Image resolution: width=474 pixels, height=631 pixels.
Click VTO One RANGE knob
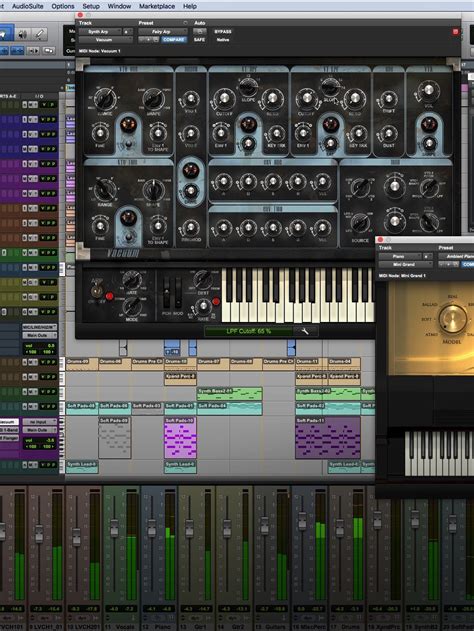click(105, 99)
